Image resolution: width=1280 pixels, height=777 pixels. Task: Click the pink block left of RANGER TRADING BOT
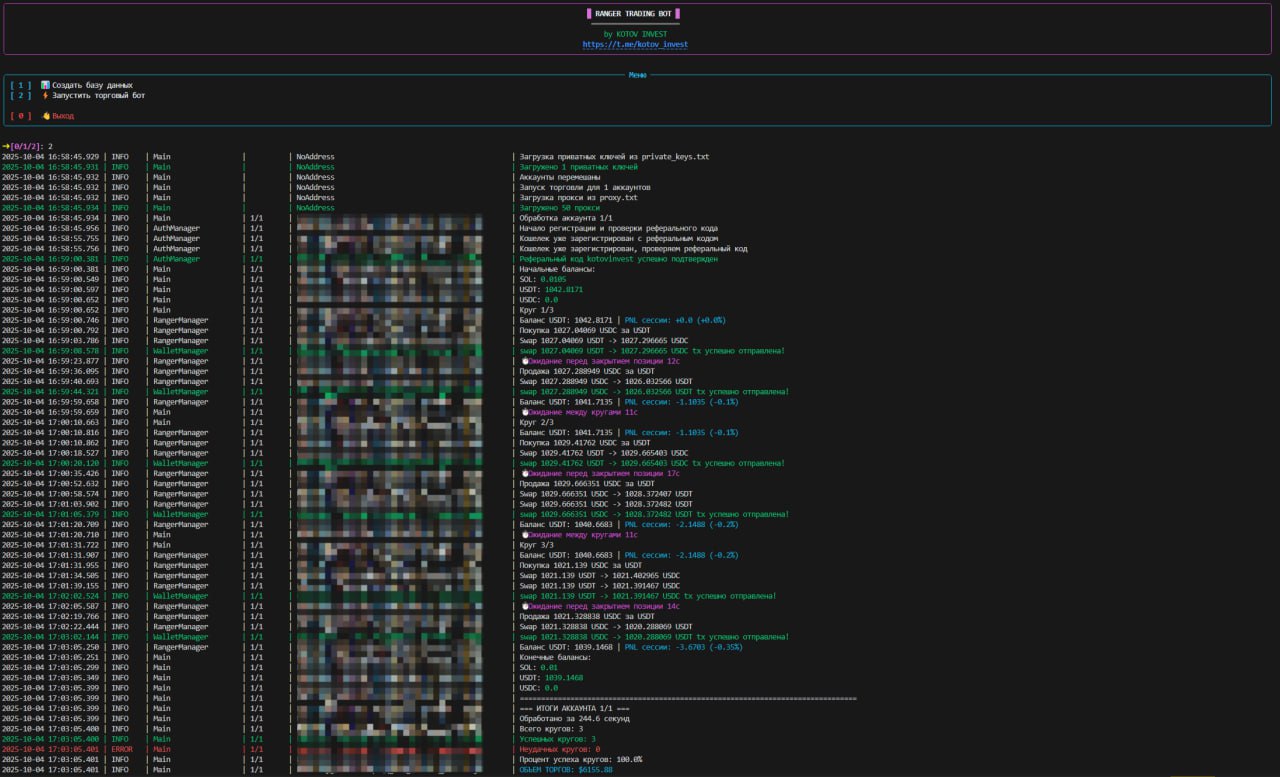point(588,14)
